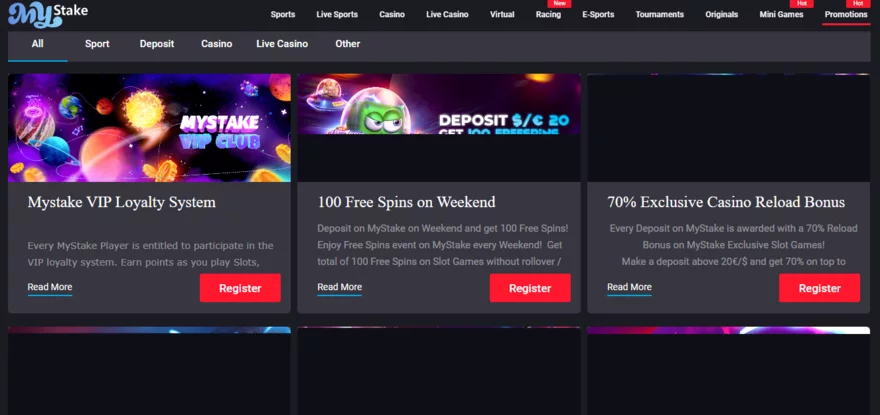Open the Tournaments page
This screenshot has width=880, height=415.
[x=659, y=15]
